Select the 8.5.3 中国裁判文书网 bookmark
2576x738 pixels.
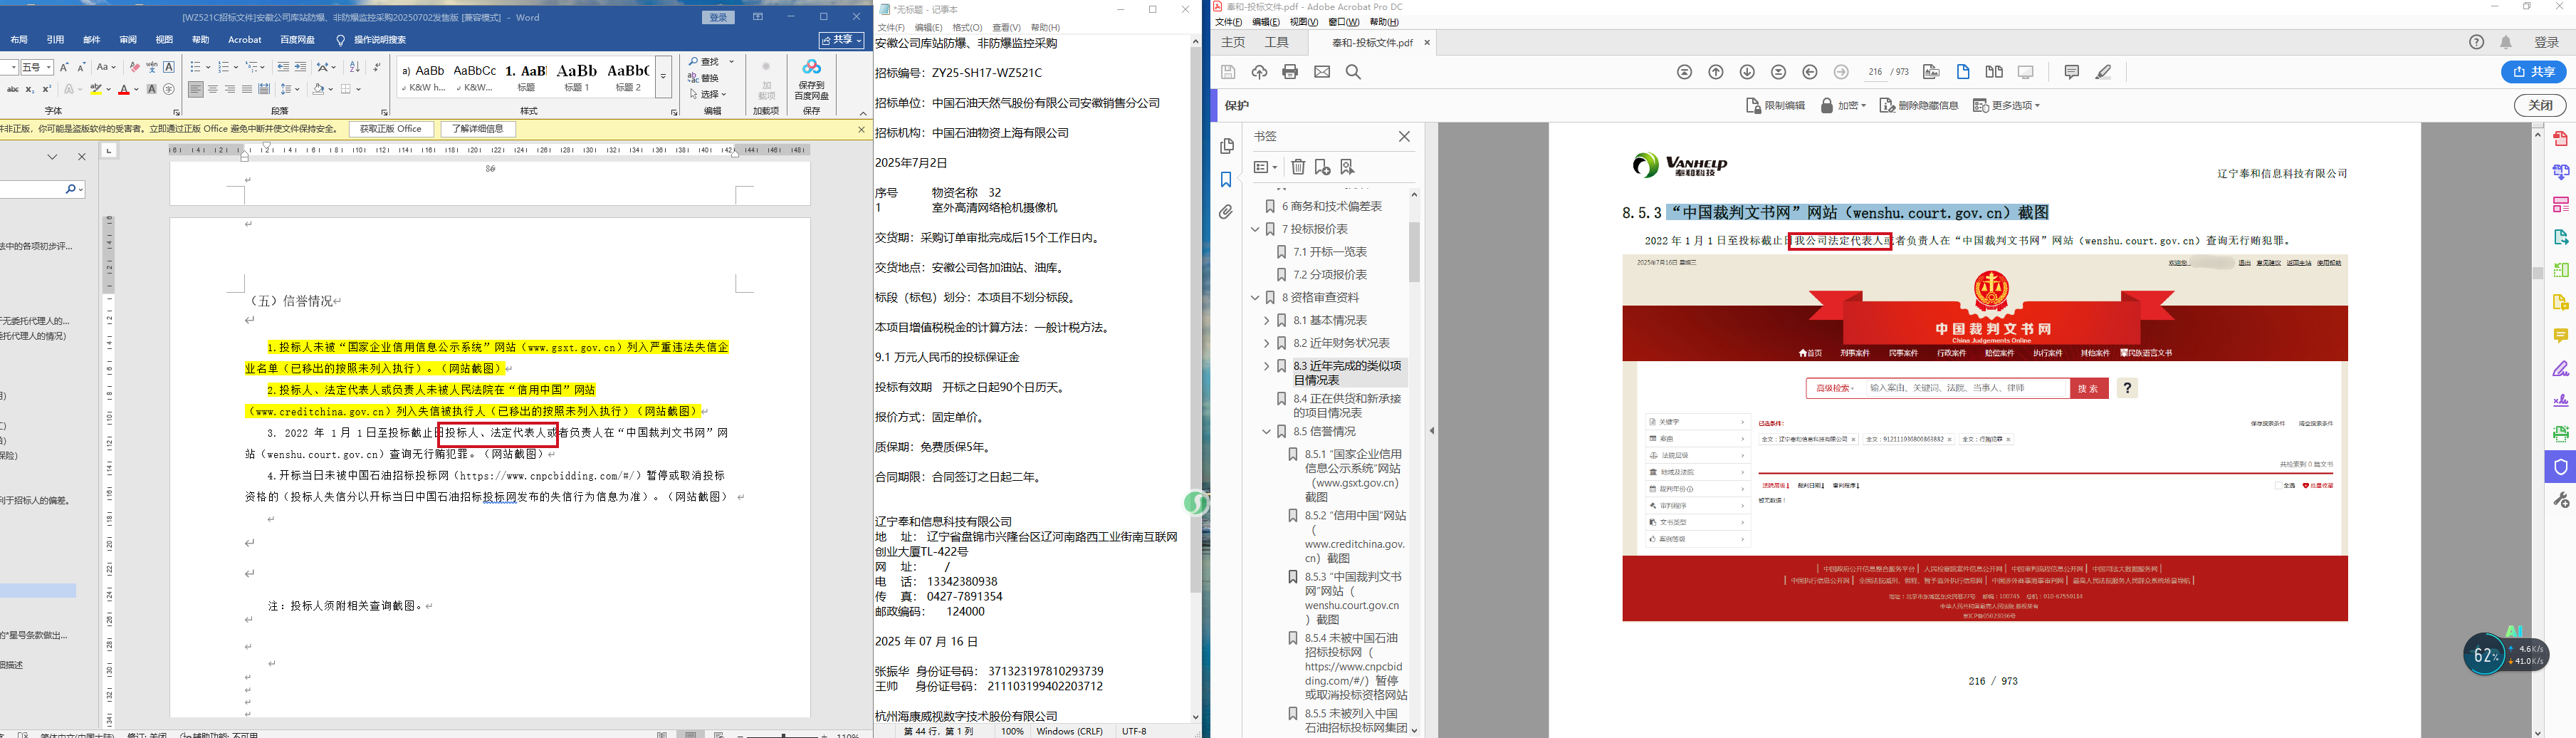pos(1354,598)
